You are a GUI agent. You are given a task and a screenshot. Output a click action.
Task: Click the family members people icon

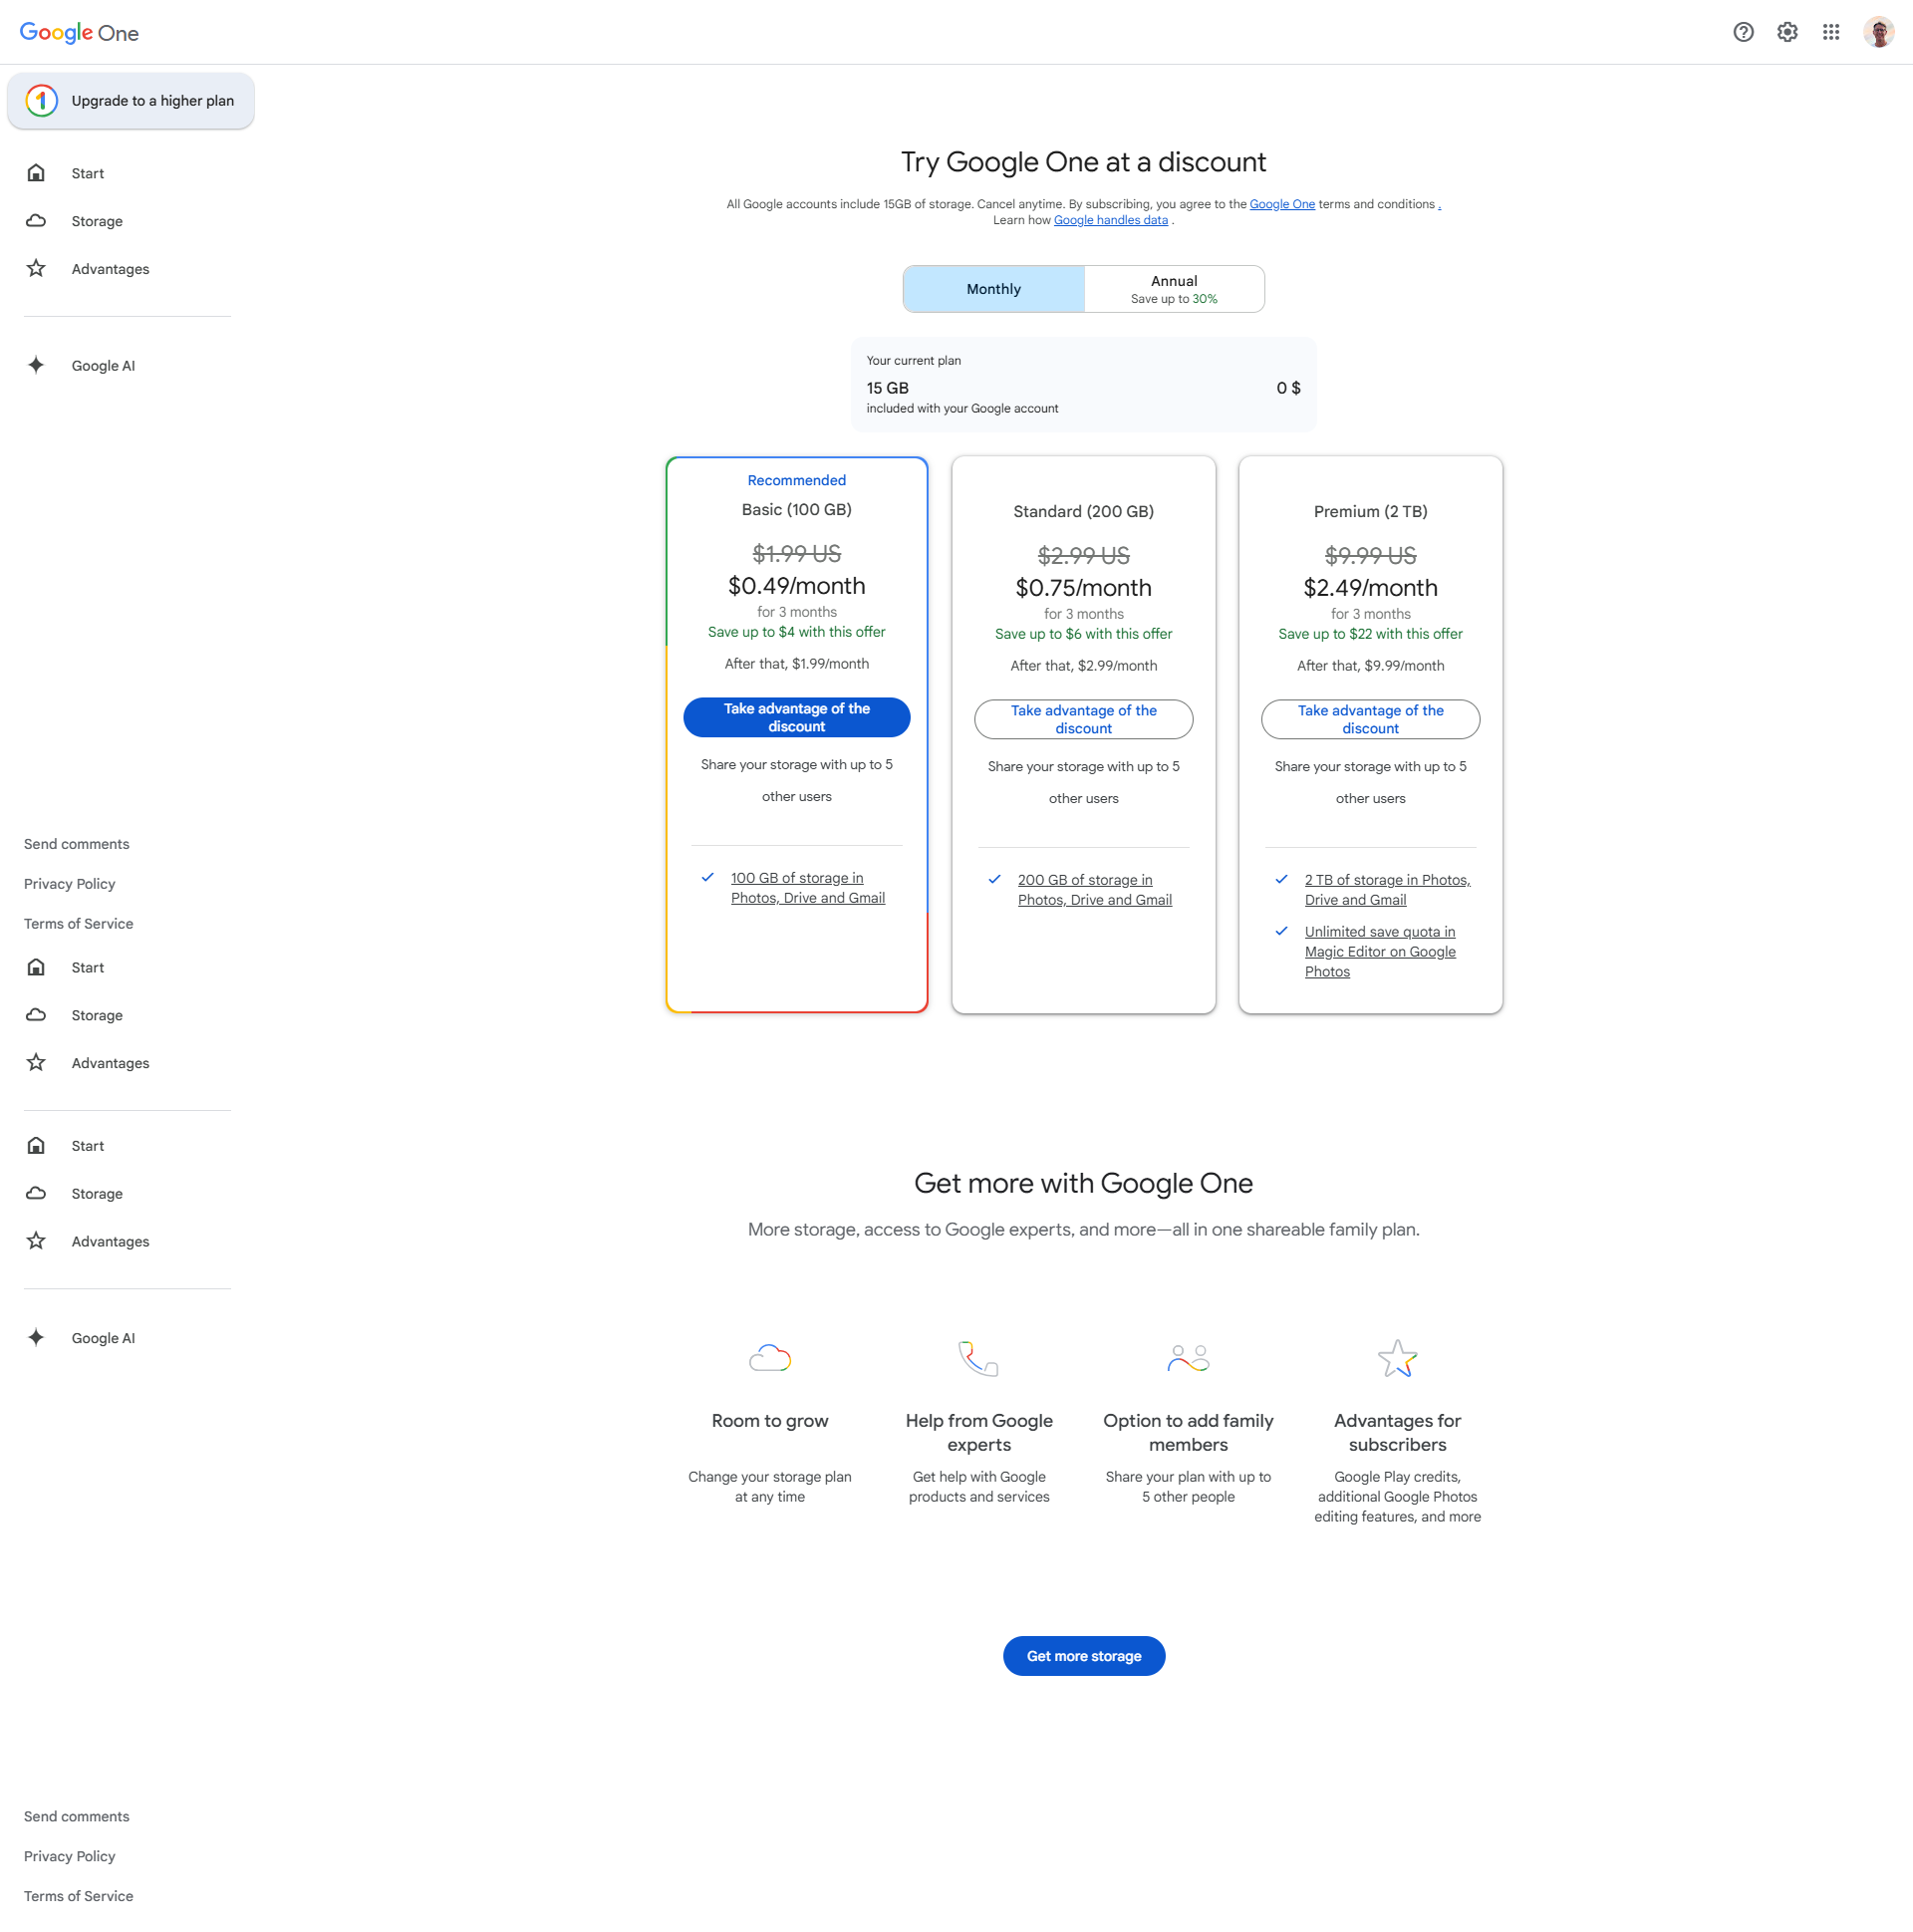[x=1188, y=1358]
